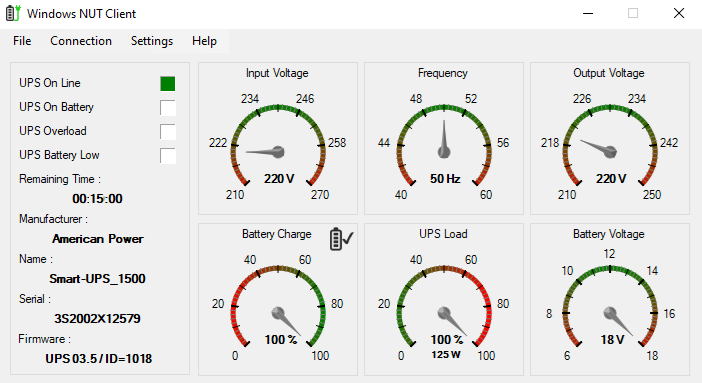Viewport: 702px width, 383px height.
Task: Click the 270 mark on Input Voltage gauge
Action: point(320,195)
